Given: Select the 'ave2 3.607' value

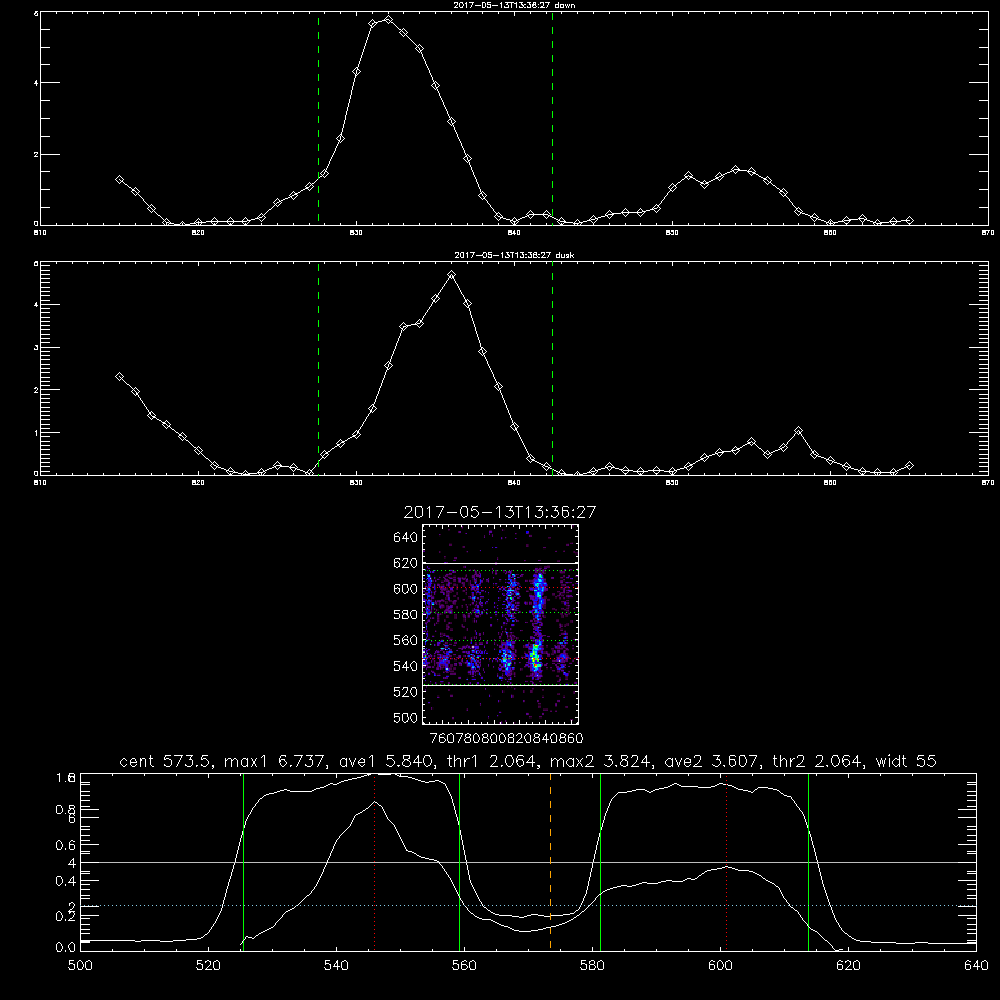Looking at the screenshot, I should pyautogui.click(x=712, y=761).
